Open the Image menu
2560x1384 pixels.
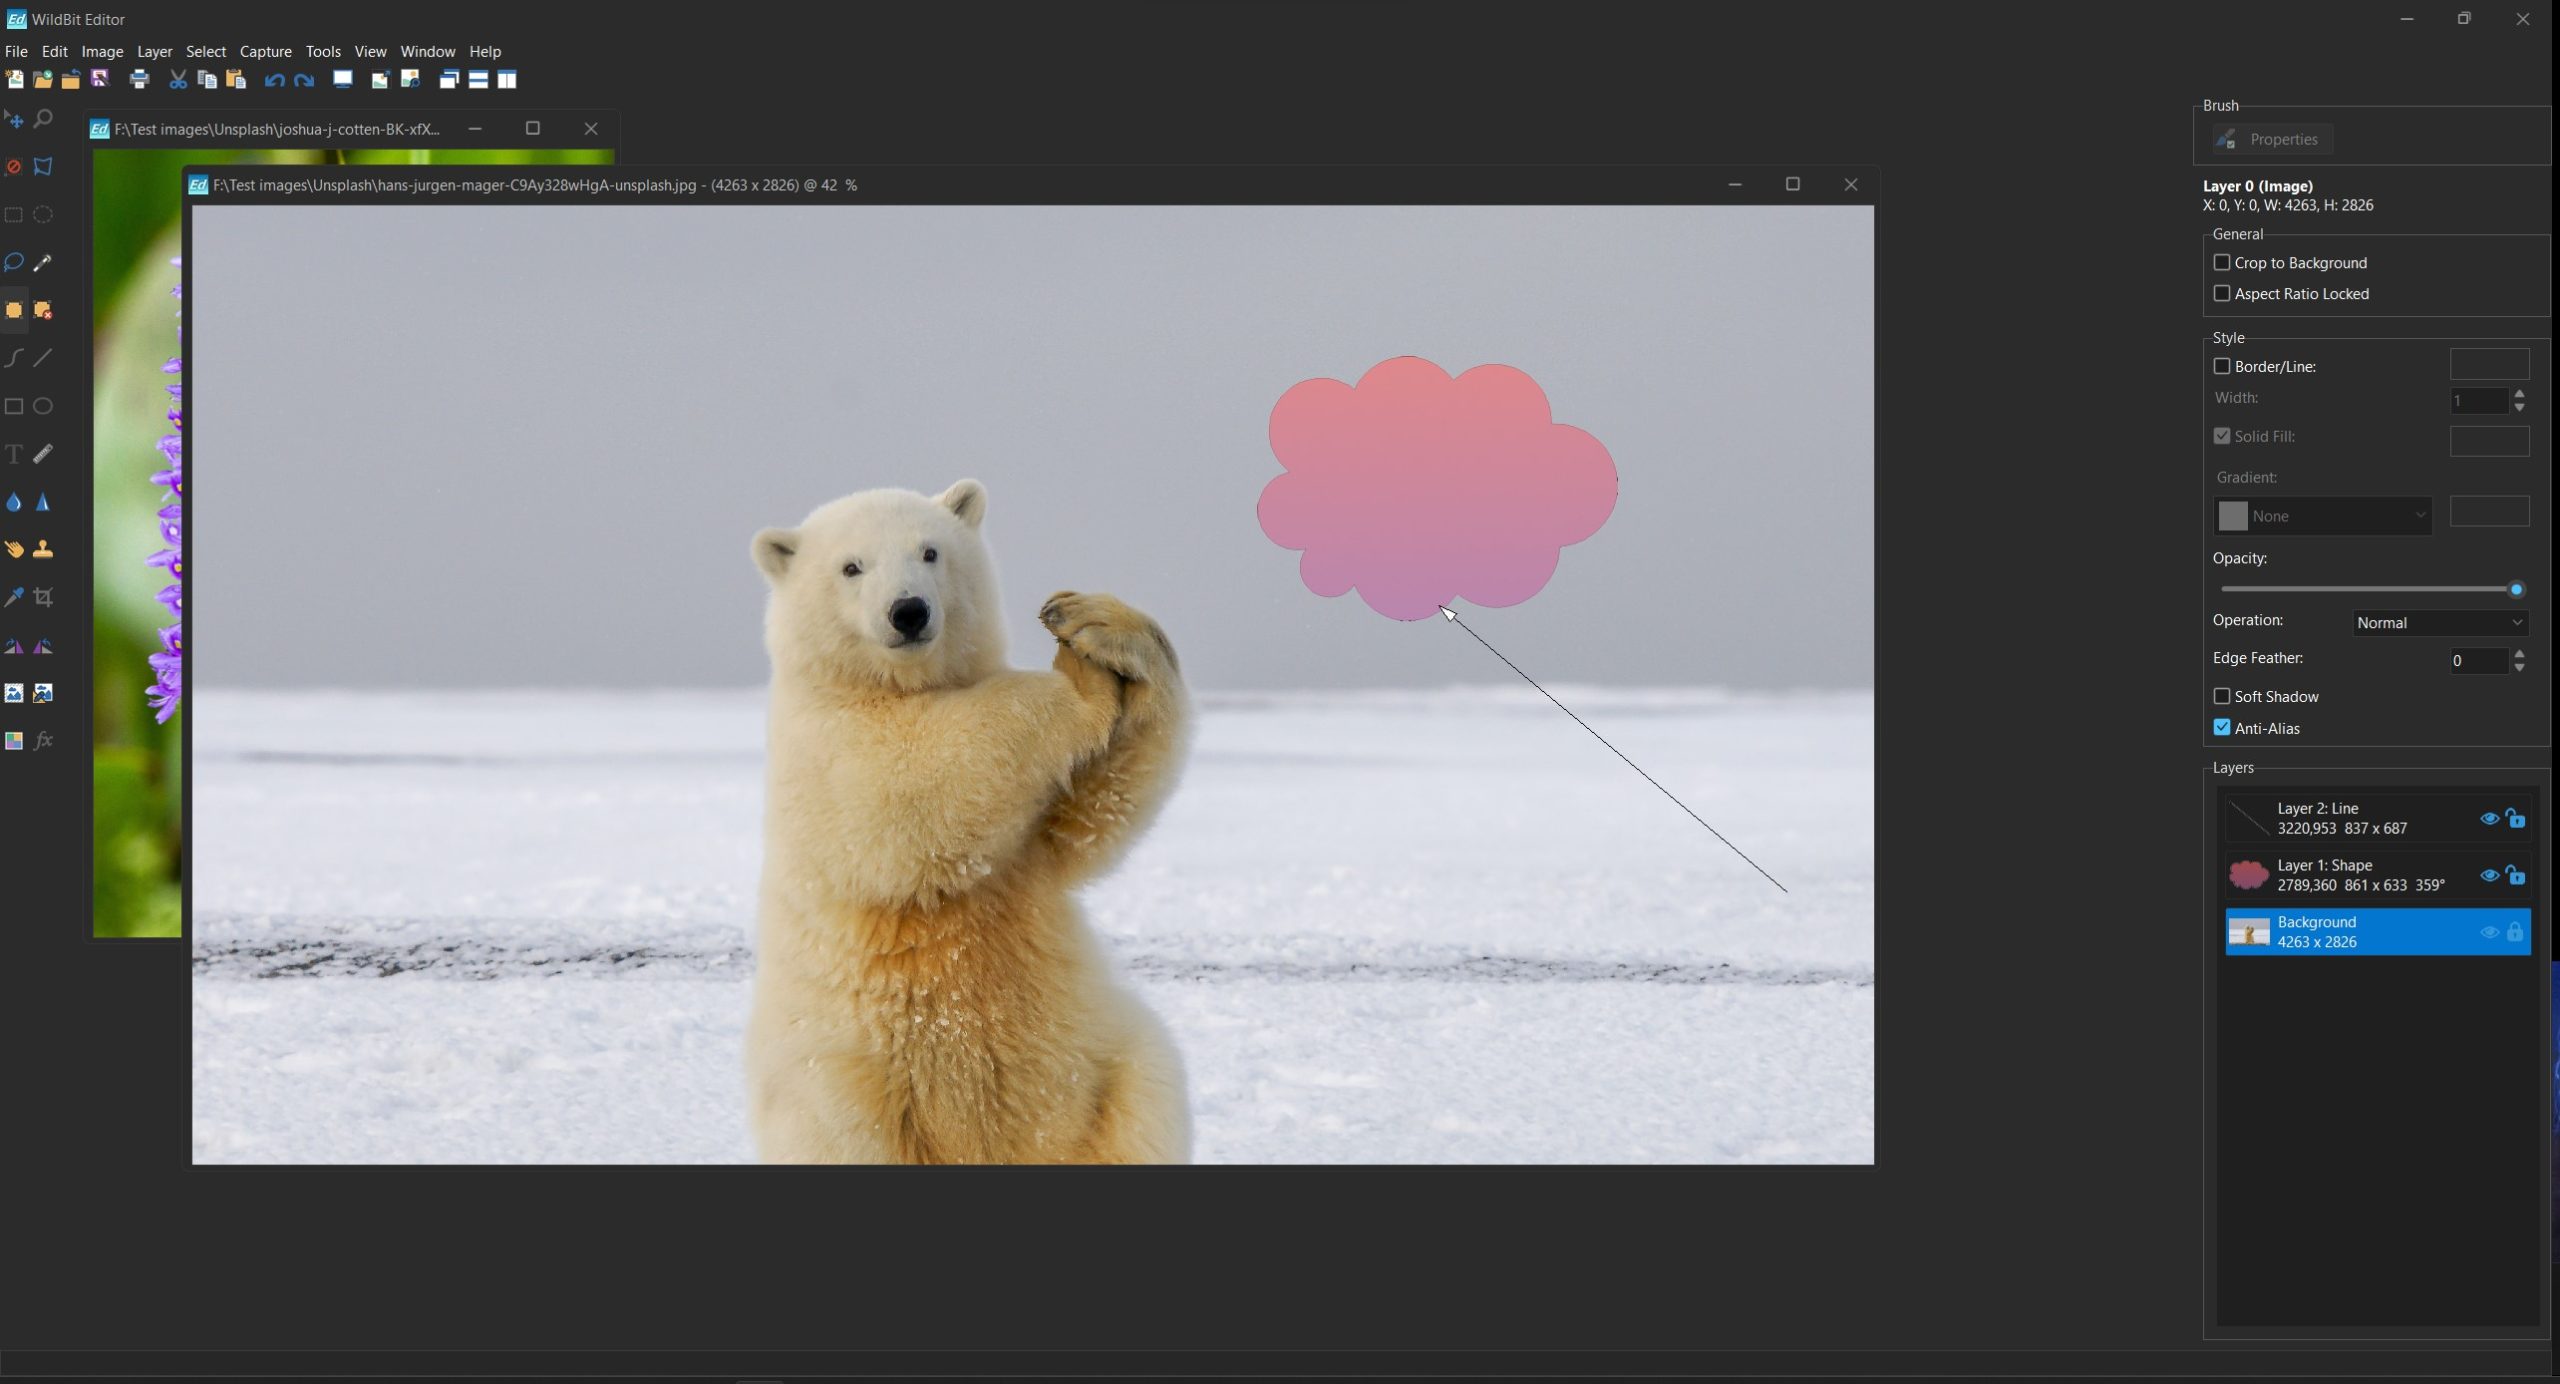[x=102, y=49]
